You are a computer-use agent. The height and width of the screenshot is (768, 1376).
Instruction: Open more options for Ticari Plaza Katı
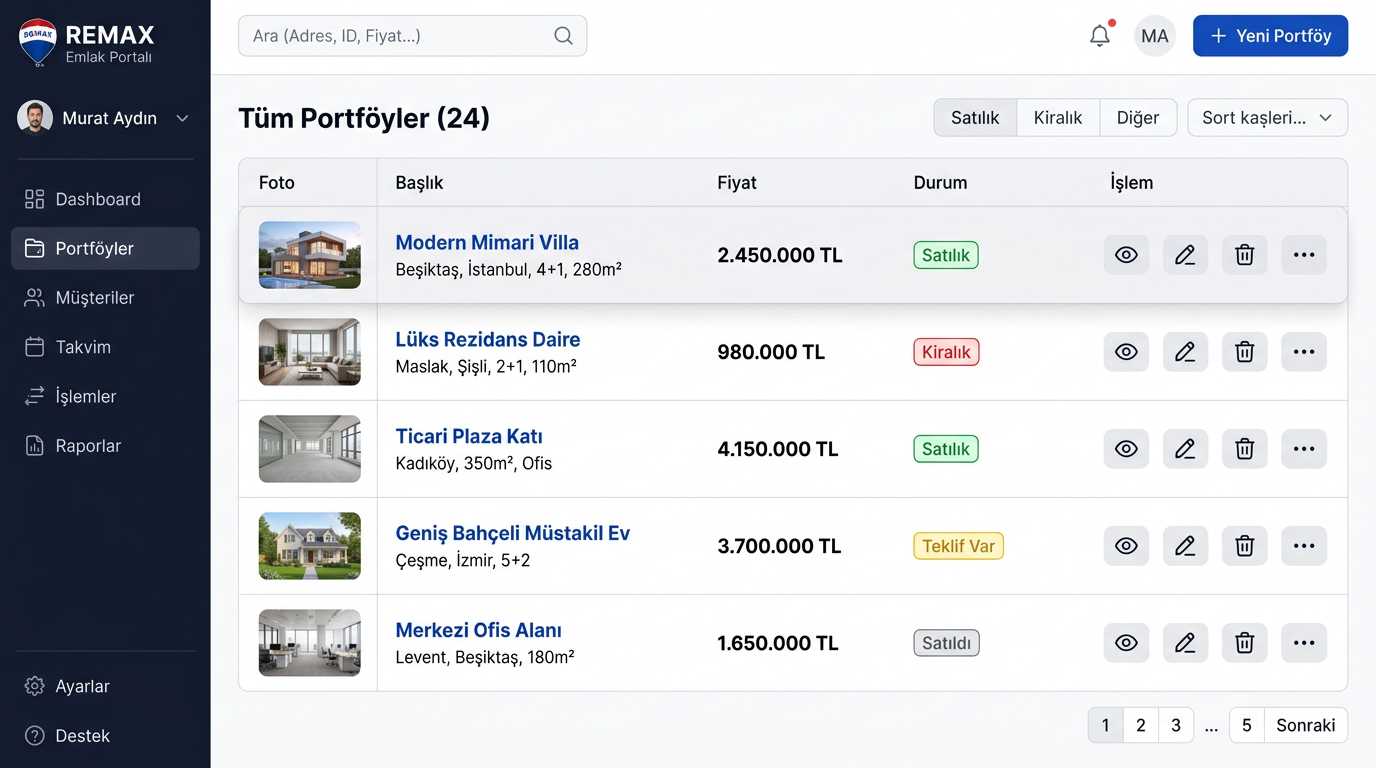(x=1303, y=449)
